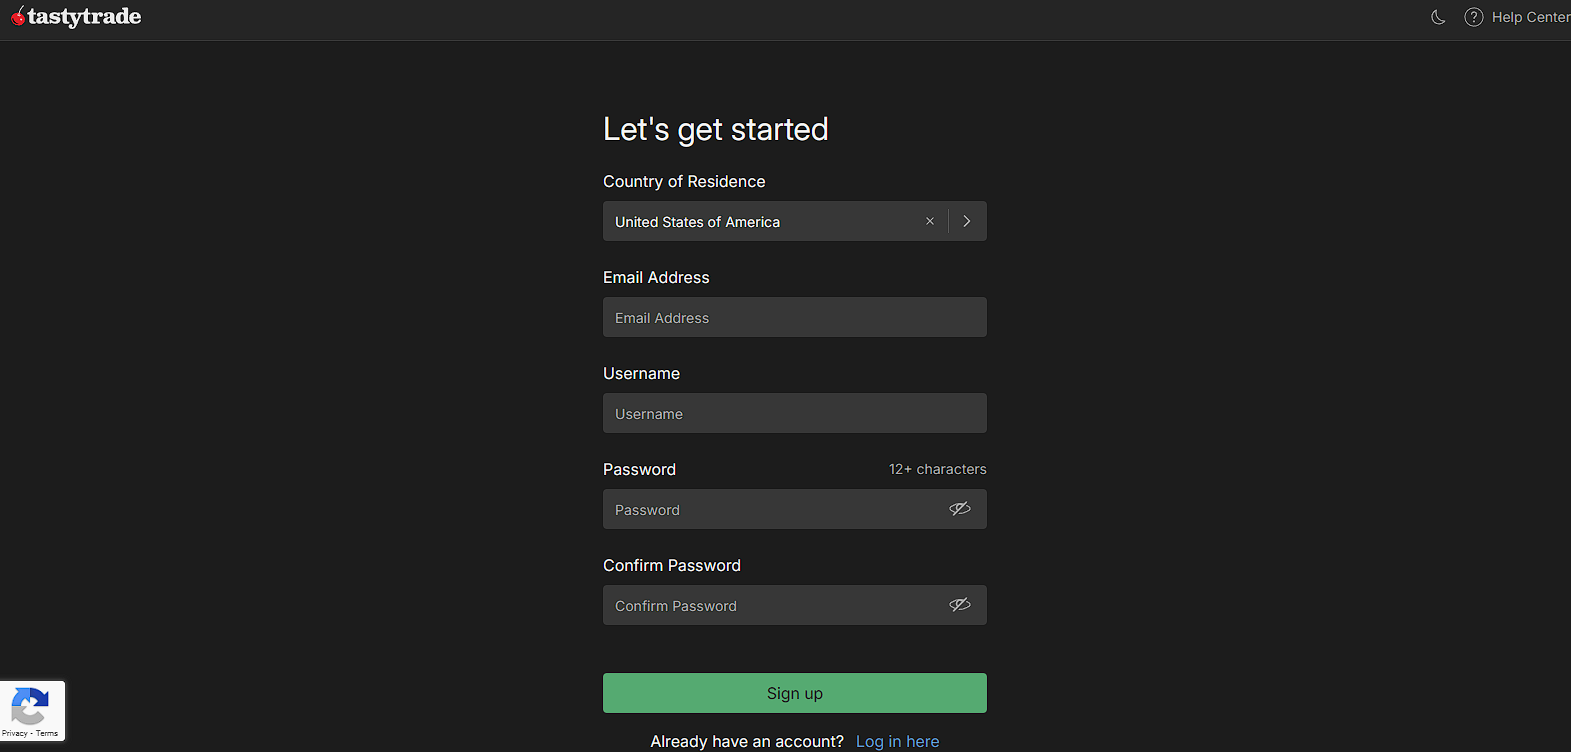
Task: Focus the Email Address input field
Action: pyautogui.click(x=795, y=317)
